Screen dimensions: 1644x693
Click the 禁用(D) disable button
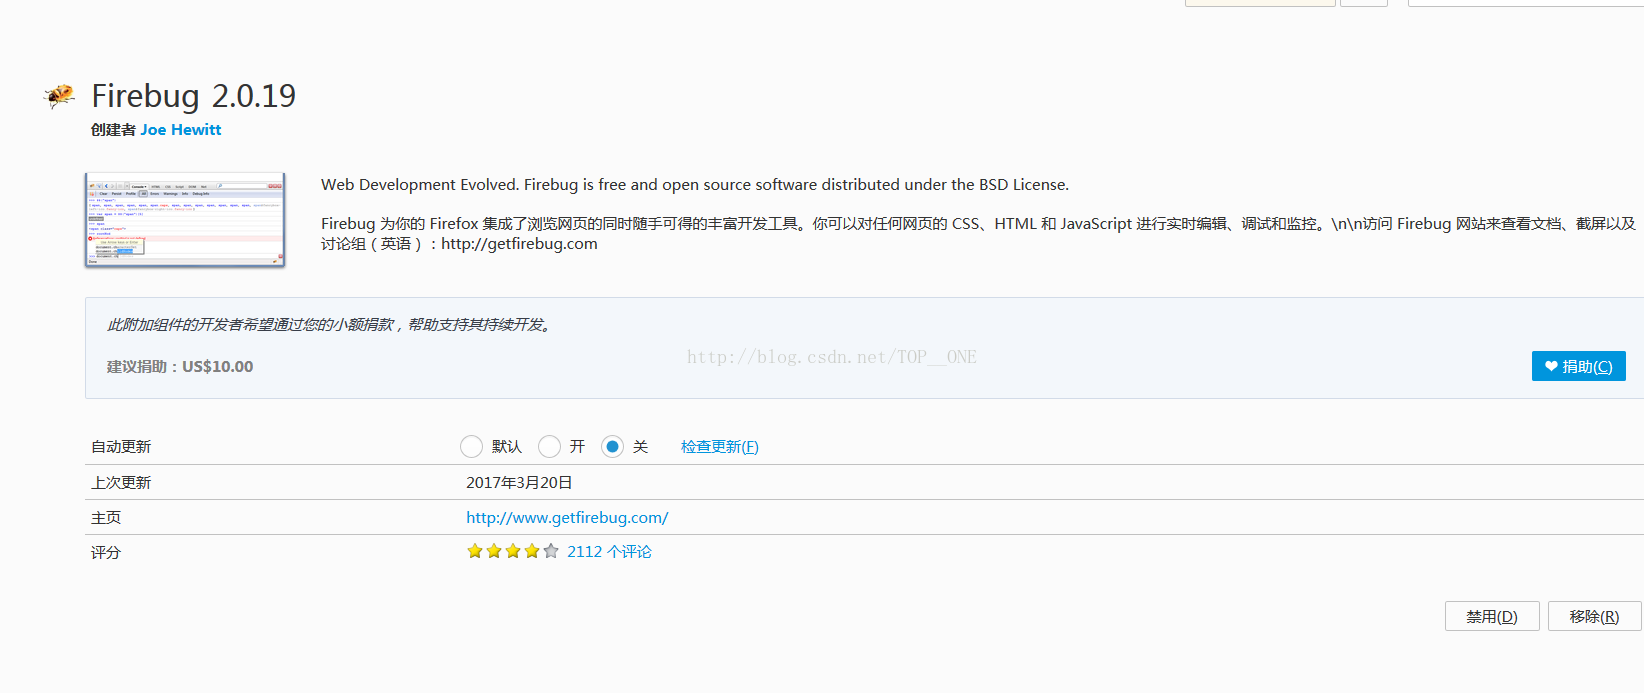coord(1492,616)
